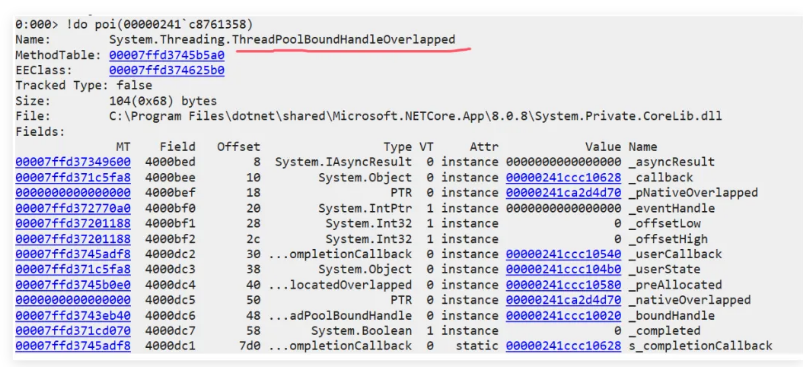Open the EEClass link 00007ffd374625b0
The image size is (803, 367).
(166, 70)
